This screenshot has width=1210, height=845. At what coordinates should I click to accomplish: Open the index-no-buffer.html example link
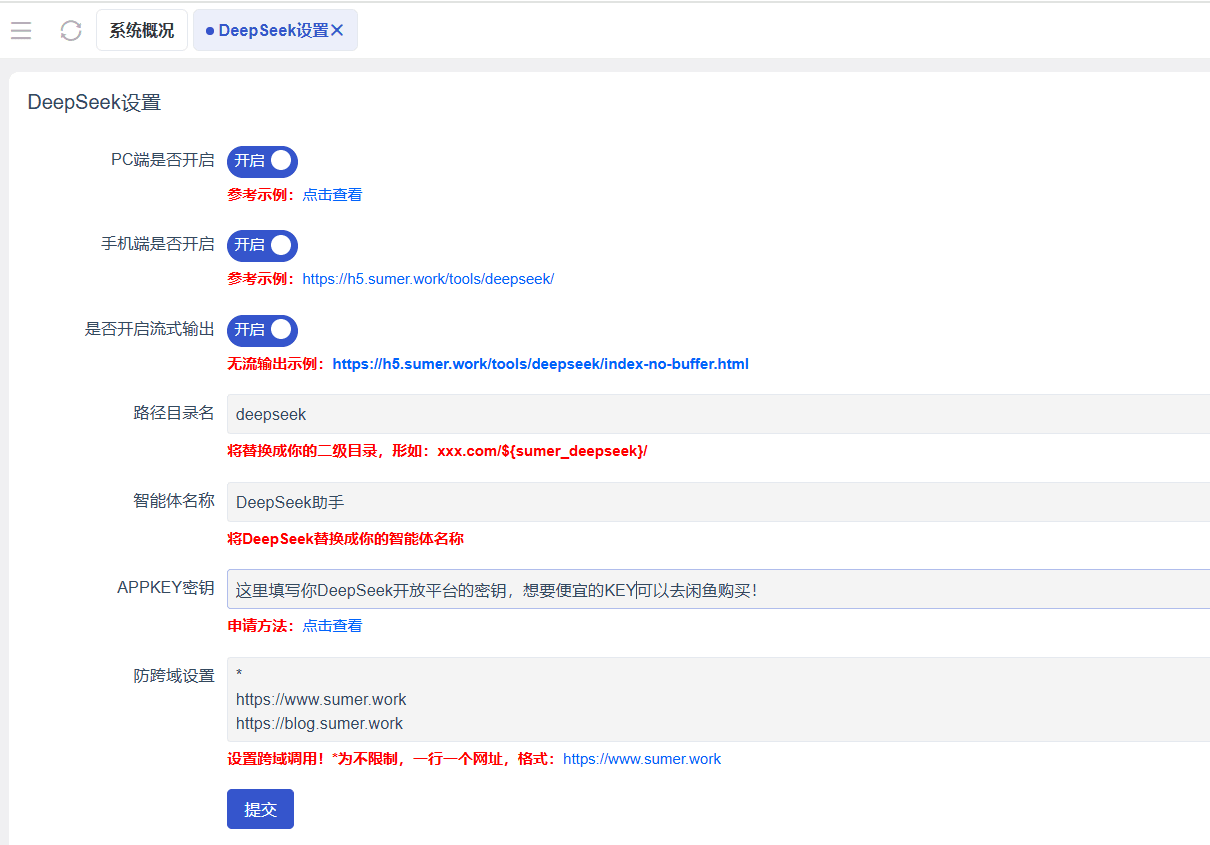click(540, 364)
